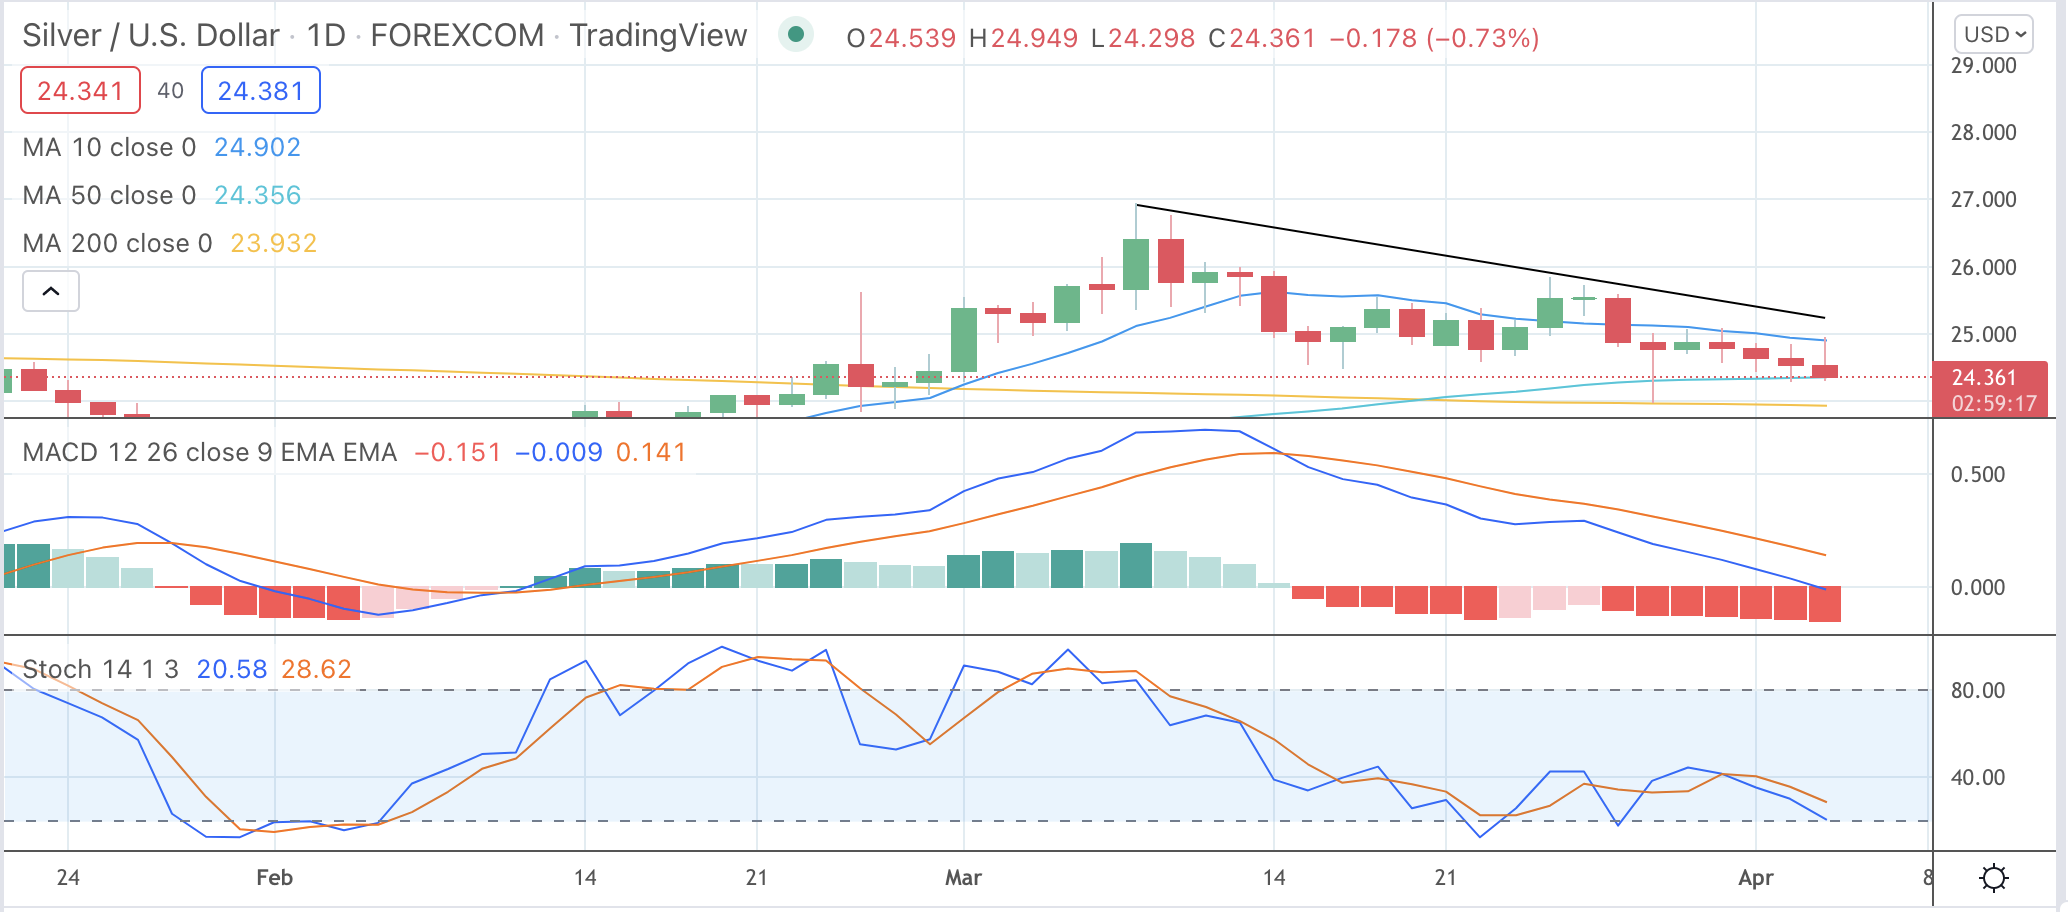The image size is (2068, 912).
Task: Click the 0.500 label on MACD axis
Action: [1978, 474]
